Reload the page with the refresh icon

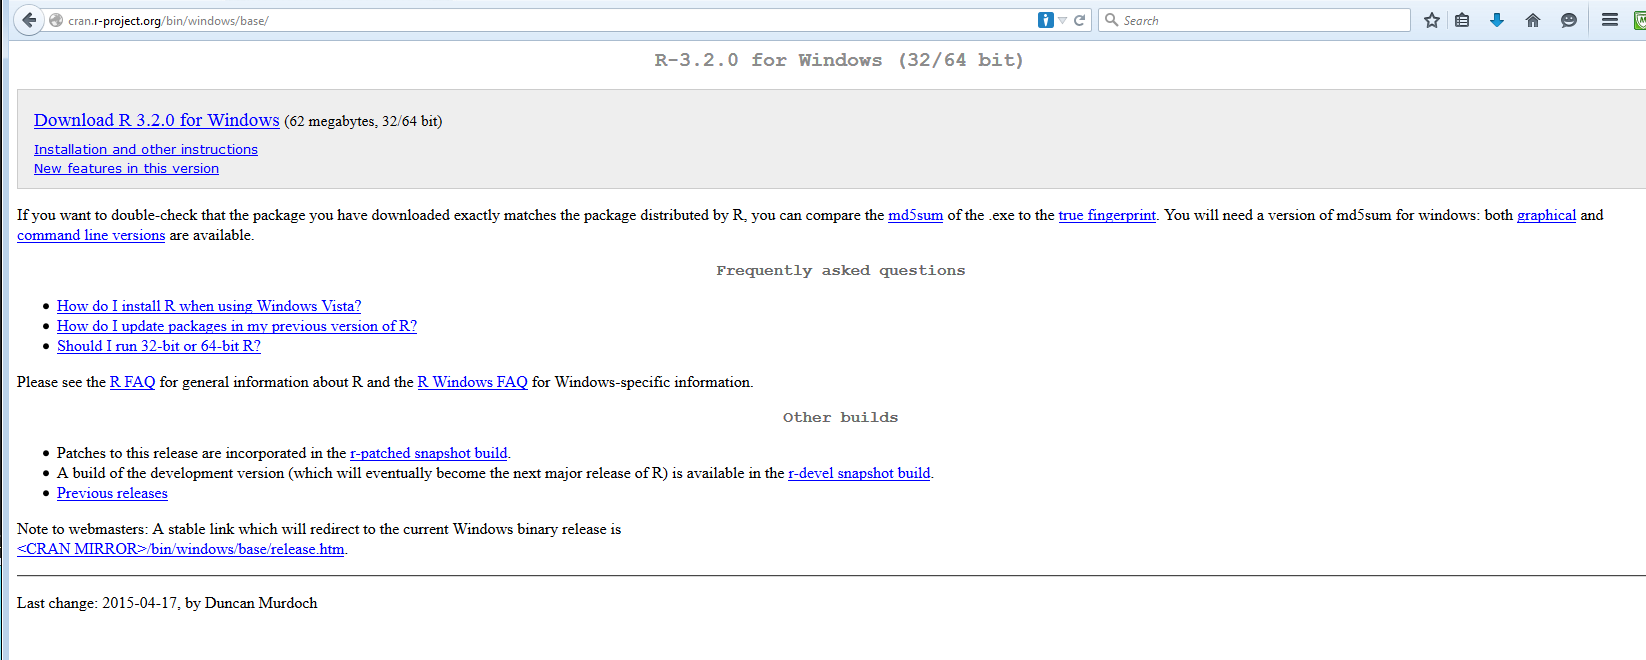tap(1080, 20)
